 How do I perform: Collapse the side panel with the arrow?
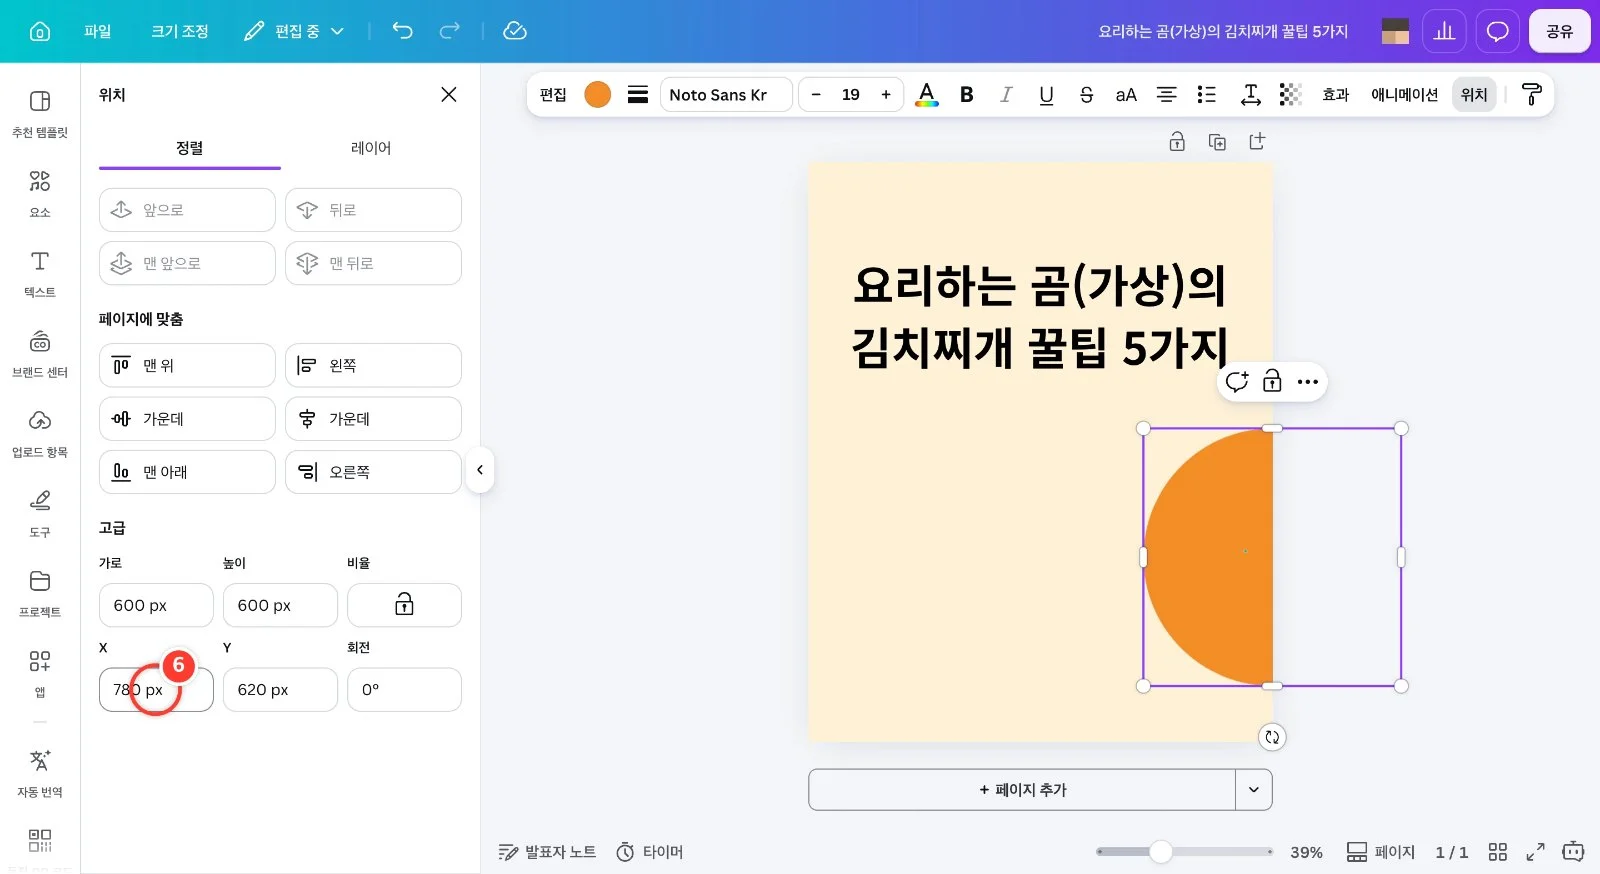[480, 470]
